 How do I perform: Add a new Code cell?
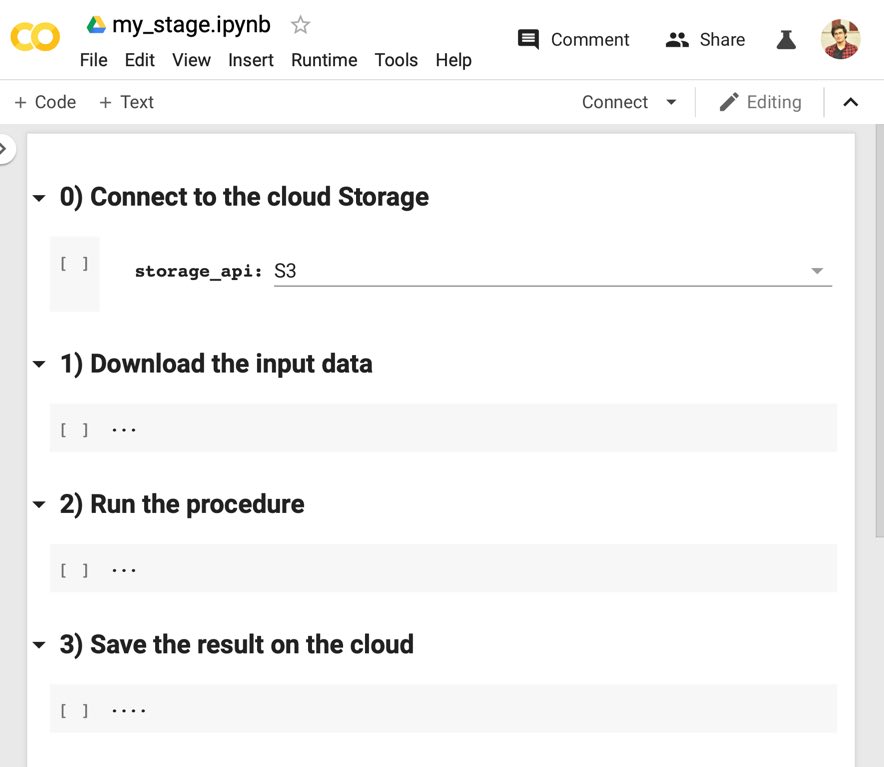tap(45, 102)
